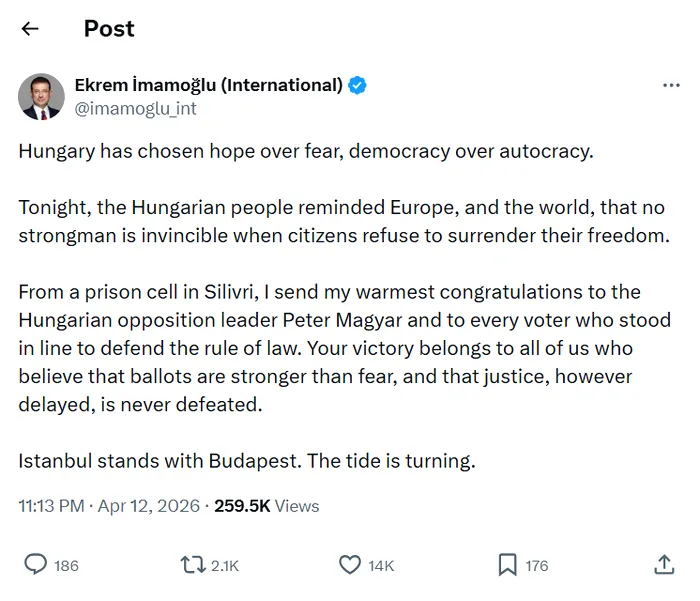Click the 186 replies count
Viewport: 700px width, 601px height.
coord(66,566)
